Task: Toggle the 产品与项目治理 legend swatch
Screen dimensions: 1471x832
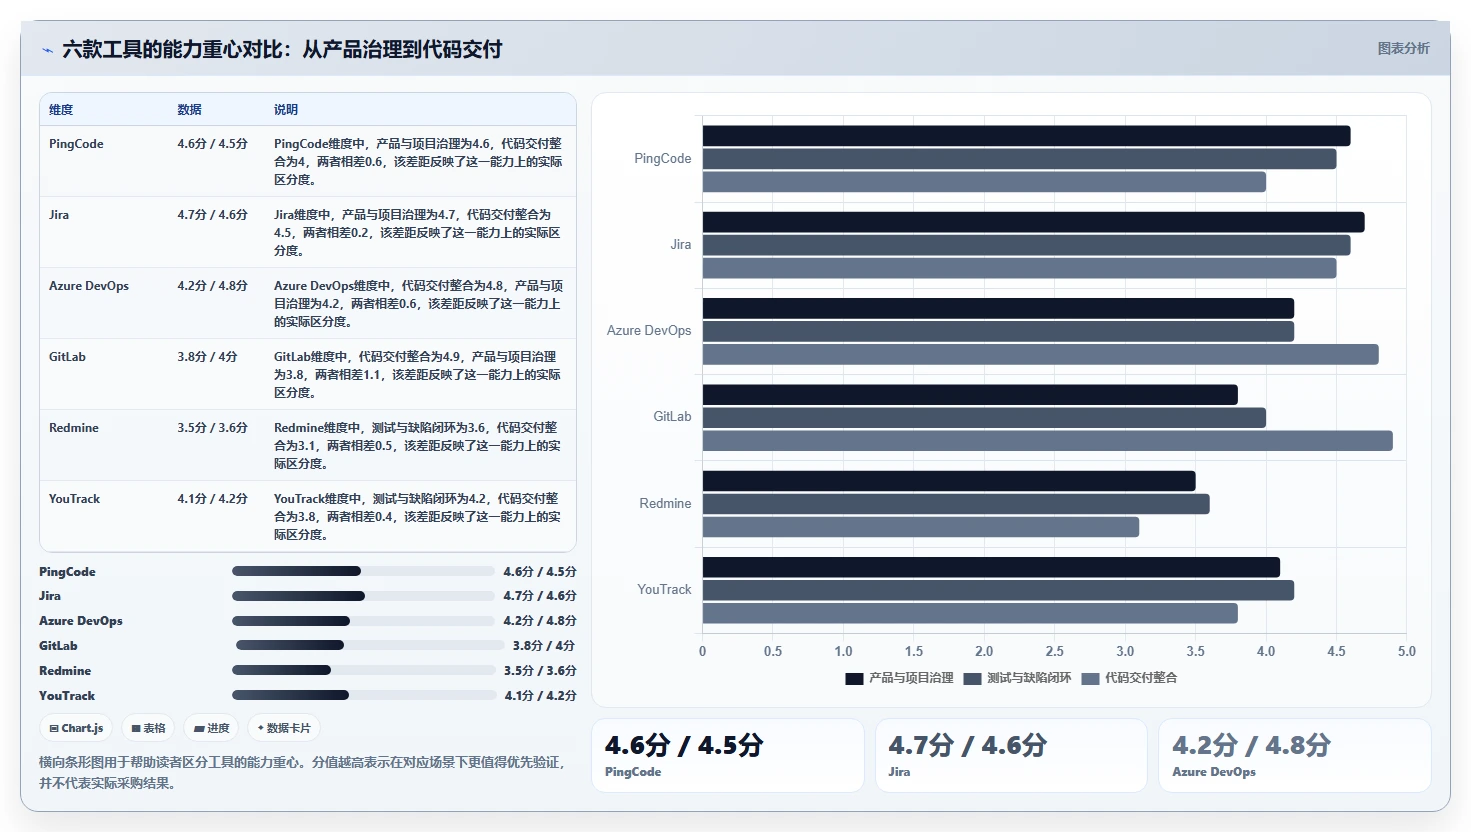Action: coord(854,678)
